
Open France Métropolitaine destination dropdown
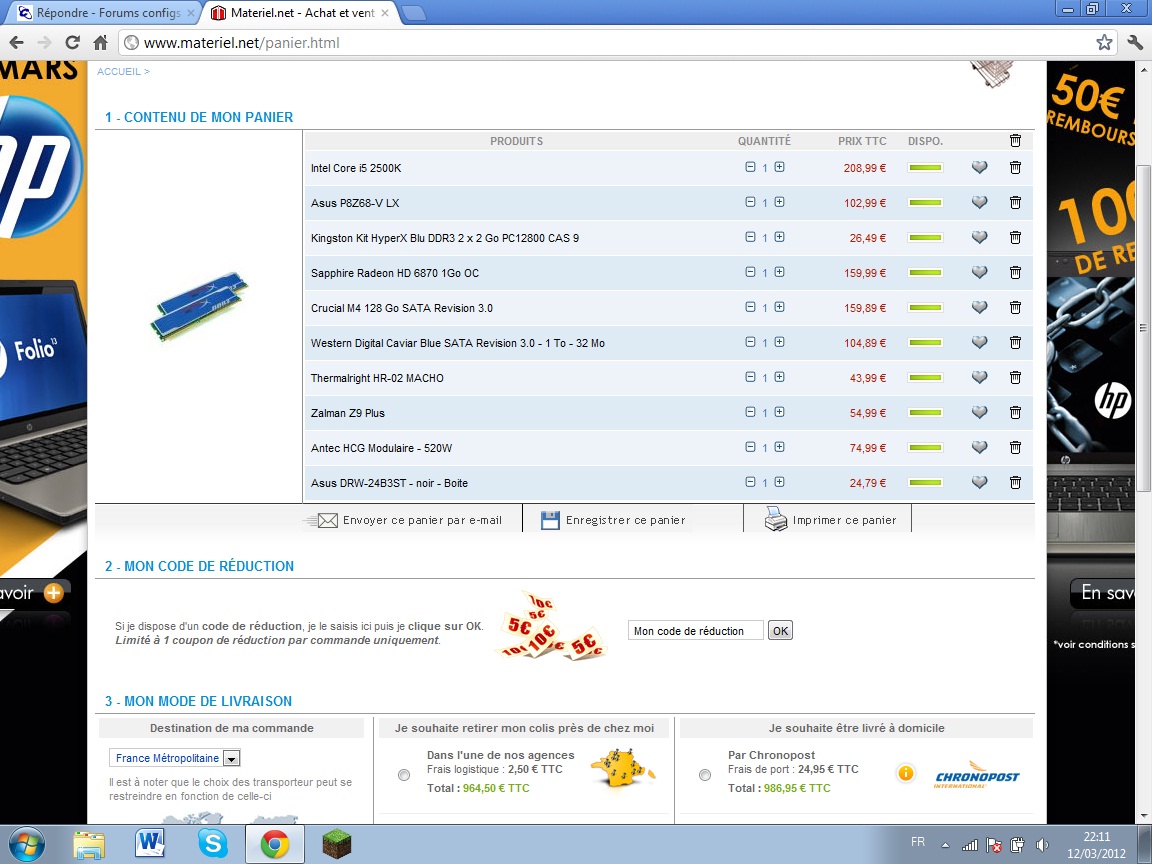click(231, 759)
